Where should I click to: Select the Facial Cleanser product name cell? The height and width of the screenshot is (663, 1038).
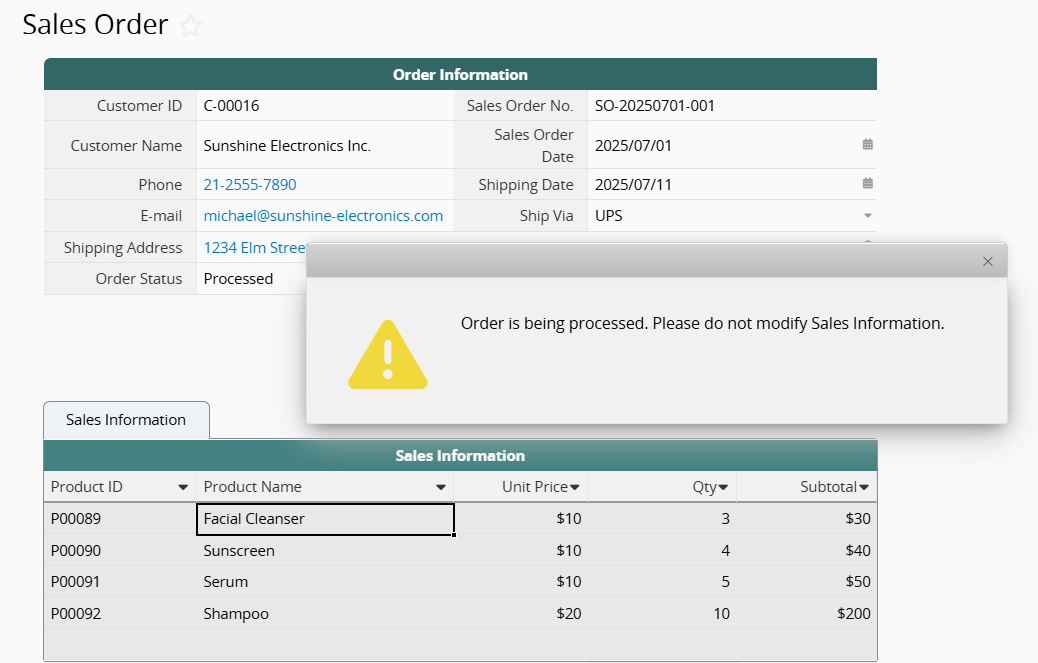(x=324, y=519)
